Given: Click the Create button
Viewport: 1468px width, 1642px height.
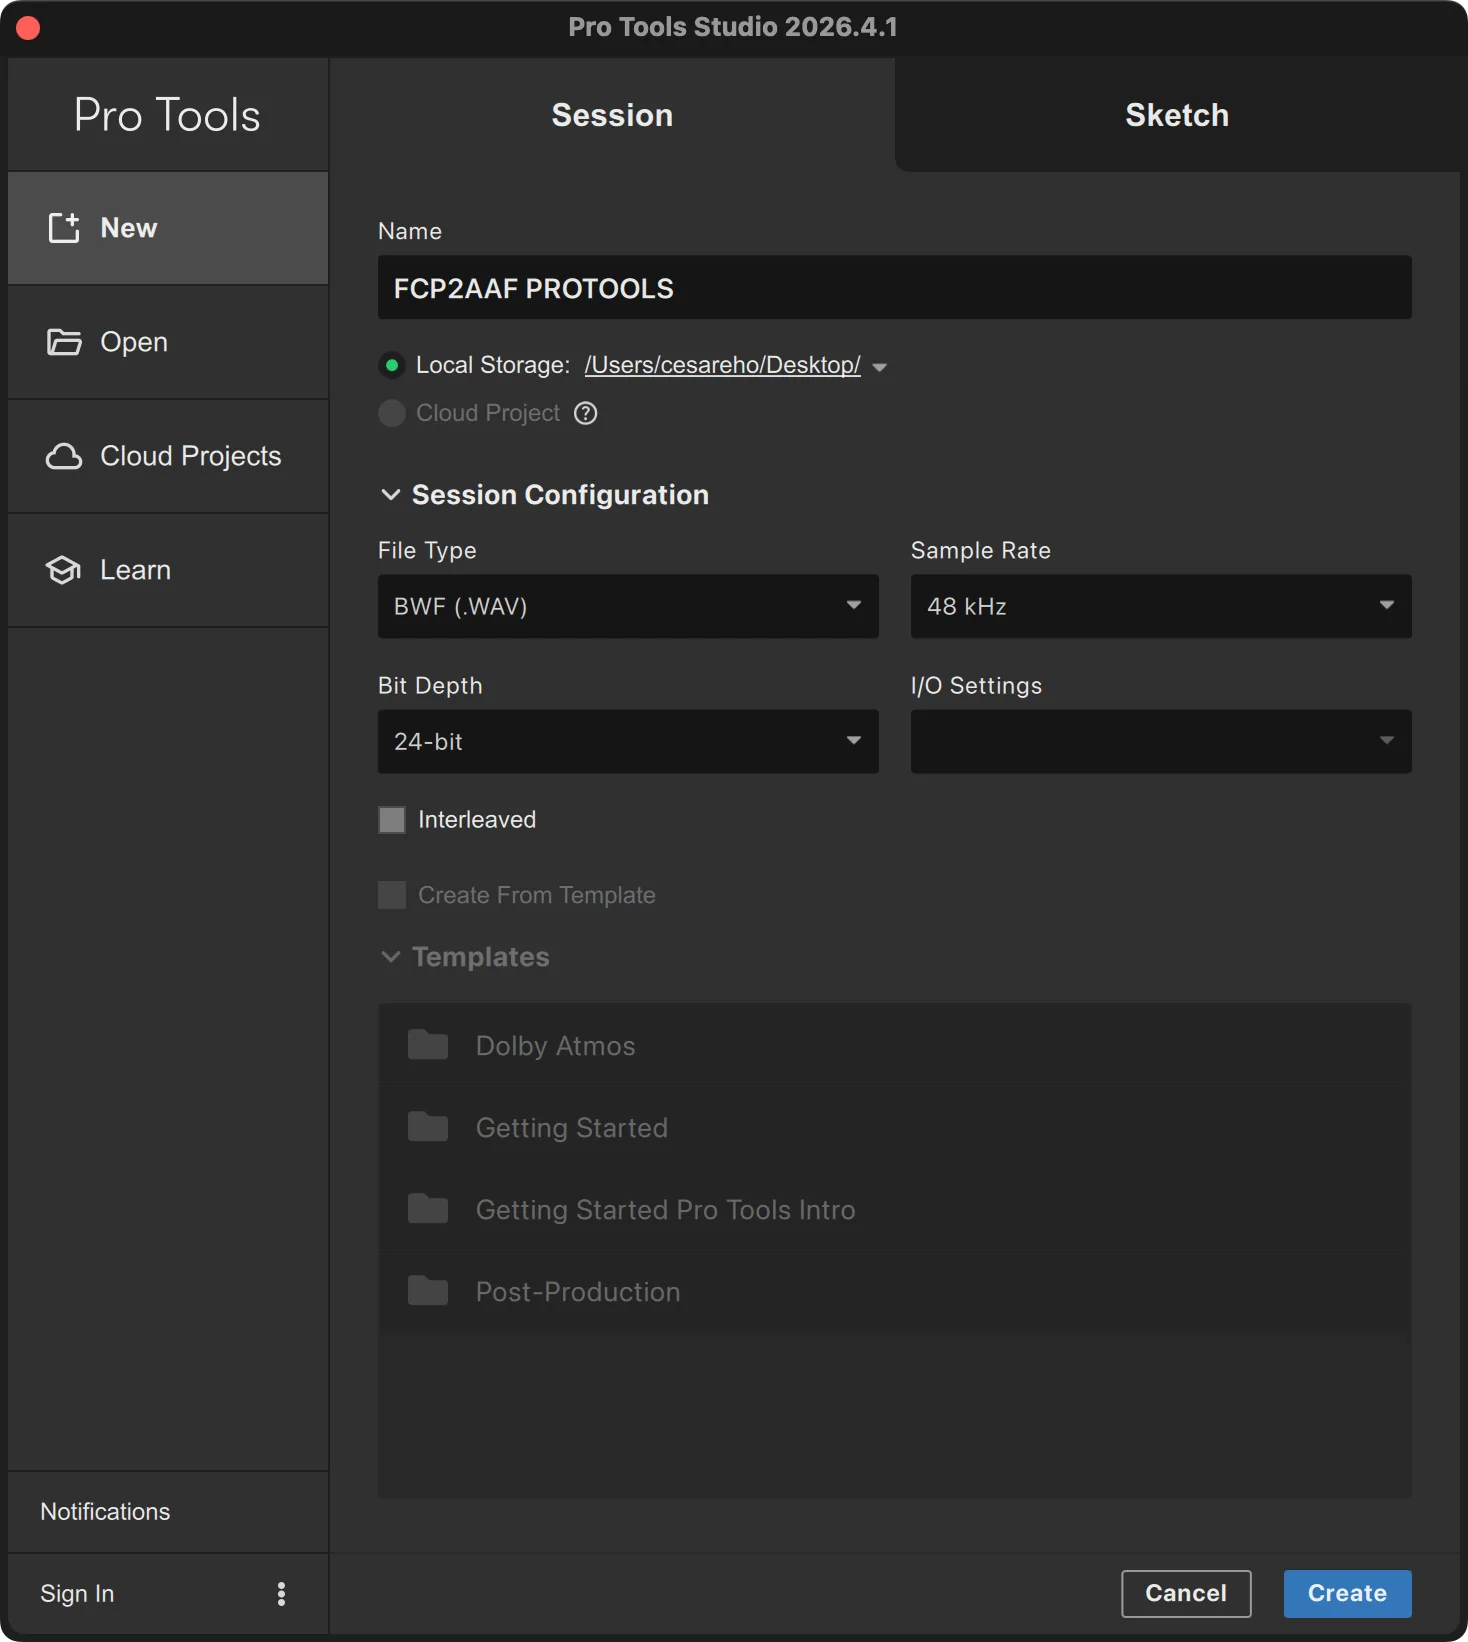Looking at the screenshot, I should click(x=1347, y=1593).
